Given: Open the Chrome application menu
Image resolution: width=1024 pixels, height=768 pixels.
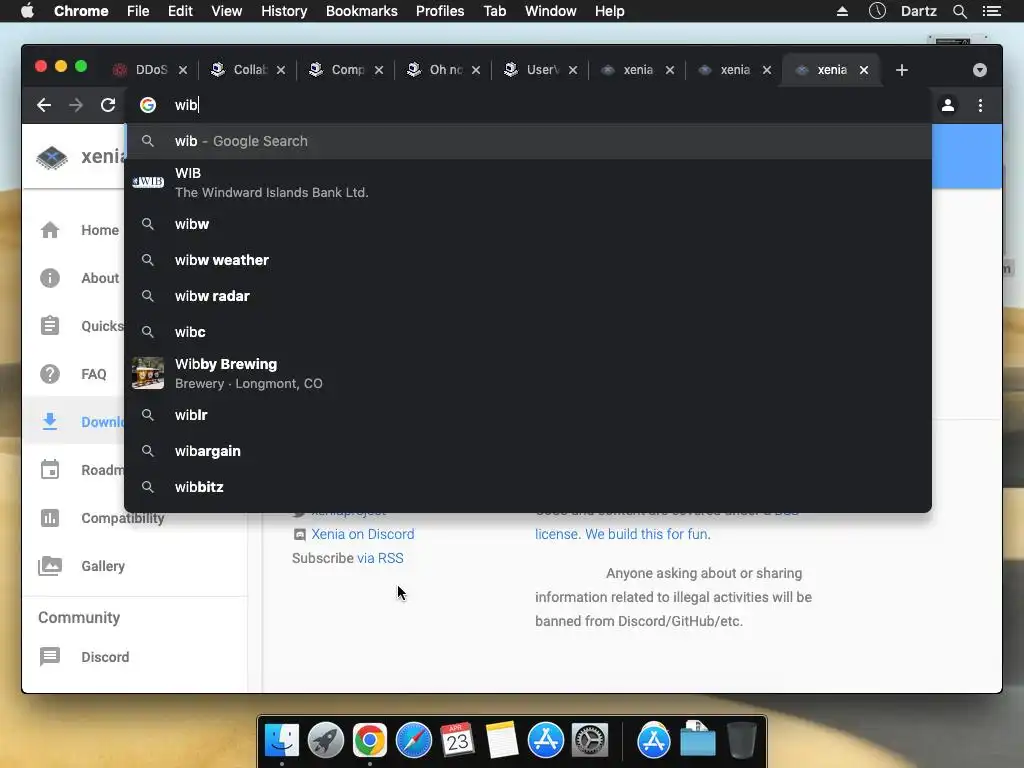Looking at the screenshot, I should click(81, 11).
